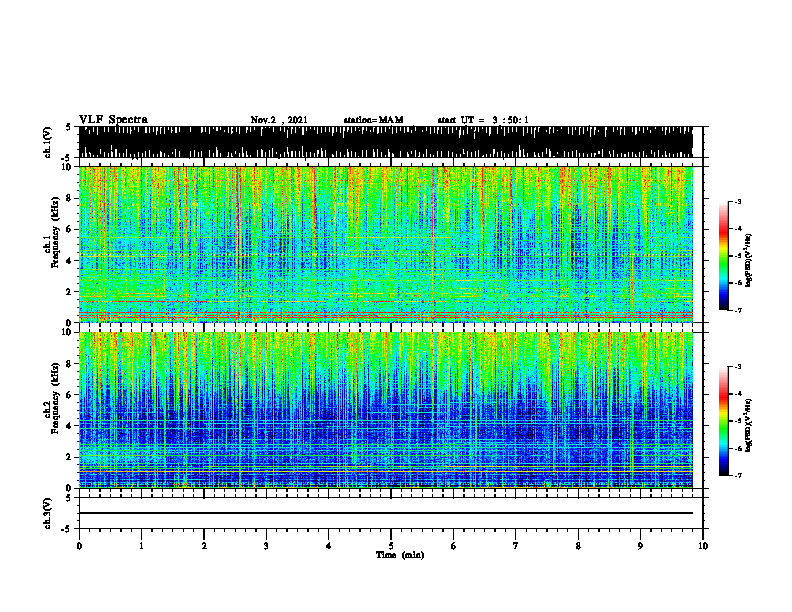Click the "ch.3(V)" axis label
Viewport: 792px width, 612px height.
[x=48, y=513]
